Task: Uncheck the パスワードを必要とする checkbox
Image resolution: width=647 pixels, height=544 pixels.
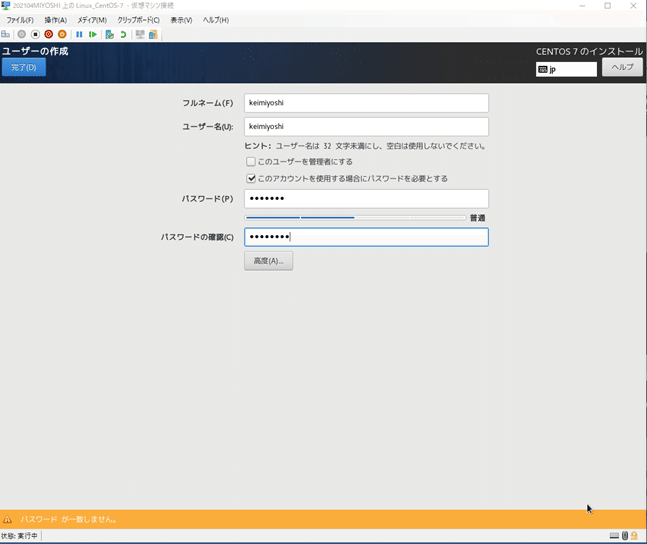Action: point(251,178)
